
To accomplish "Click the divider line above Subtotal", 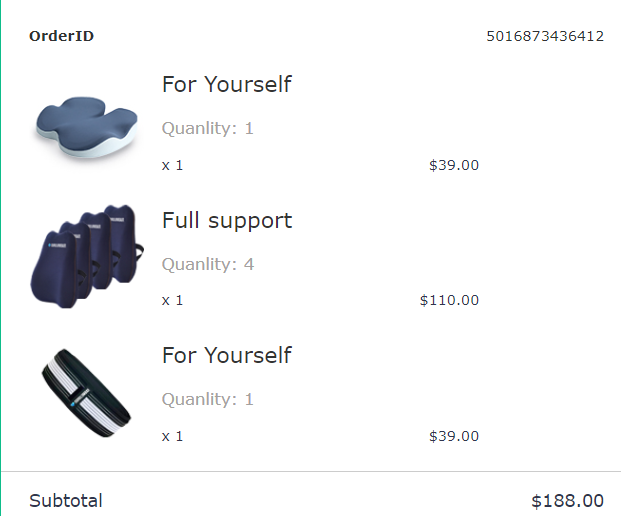I will coord(310,471).
